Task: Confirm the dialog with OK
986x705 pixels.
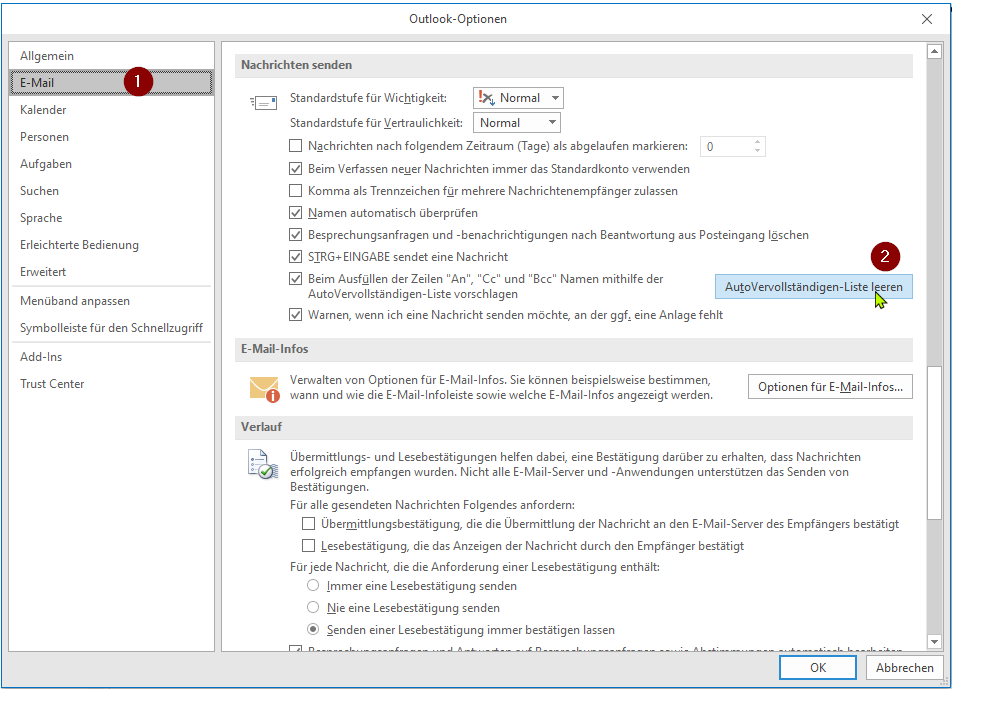Action: 817,668
